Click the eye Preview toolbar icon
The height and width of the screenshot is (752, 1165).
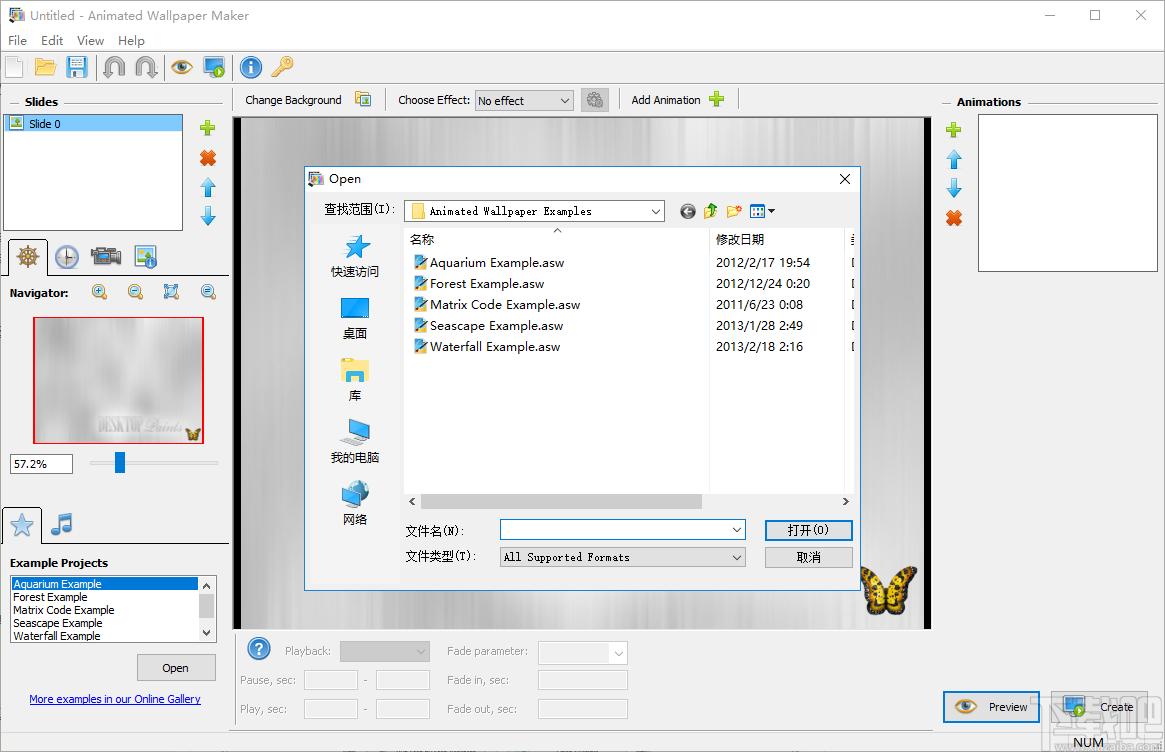click(181, 67)
